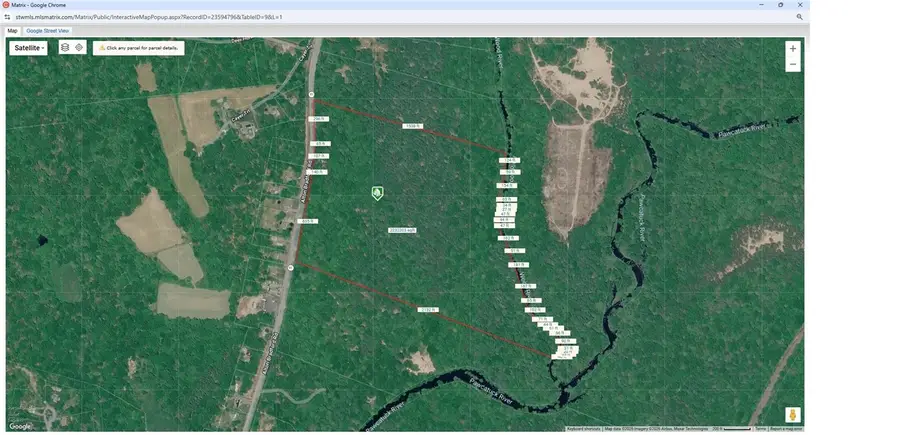900x435 pixels.
Task: Click the parcel details warning notice
Action: tap(139, 48)
